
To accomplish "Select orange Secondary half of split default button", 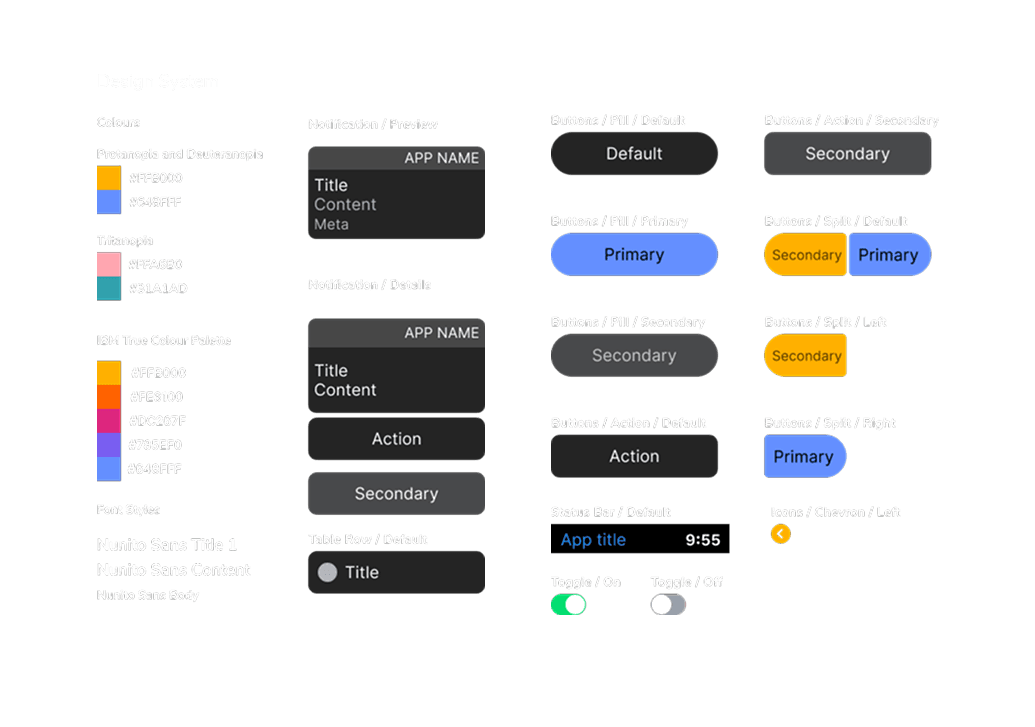I will pyautogui.click(x=805, y=254).
